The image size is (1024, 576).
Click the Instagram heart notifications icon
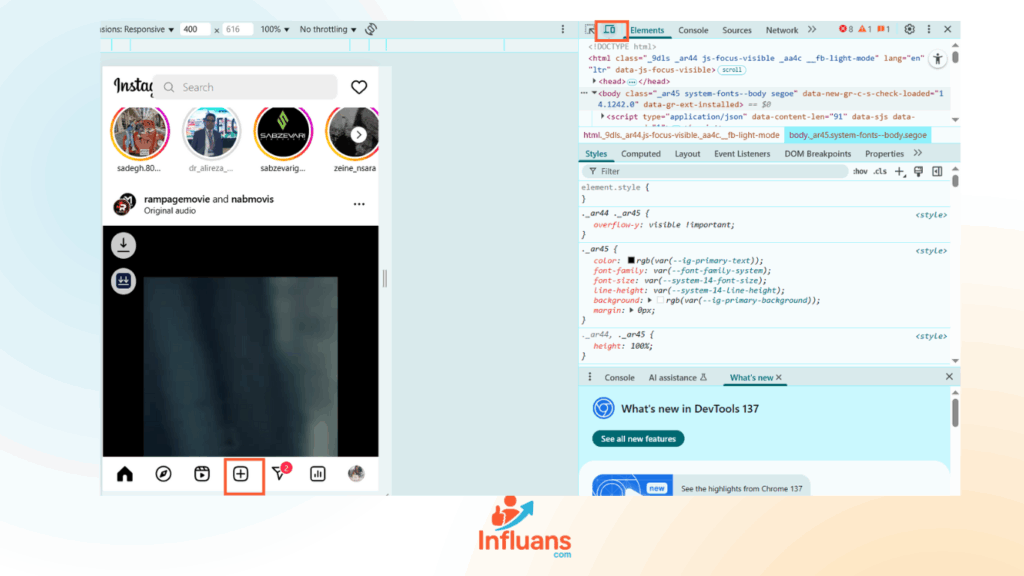pos(359,87)
